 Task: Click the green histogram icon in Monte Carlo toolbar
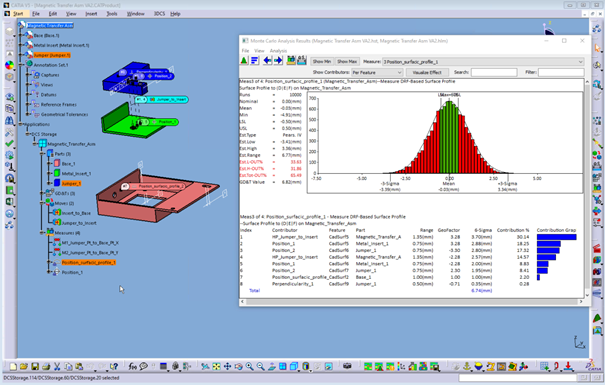(244, 61)
